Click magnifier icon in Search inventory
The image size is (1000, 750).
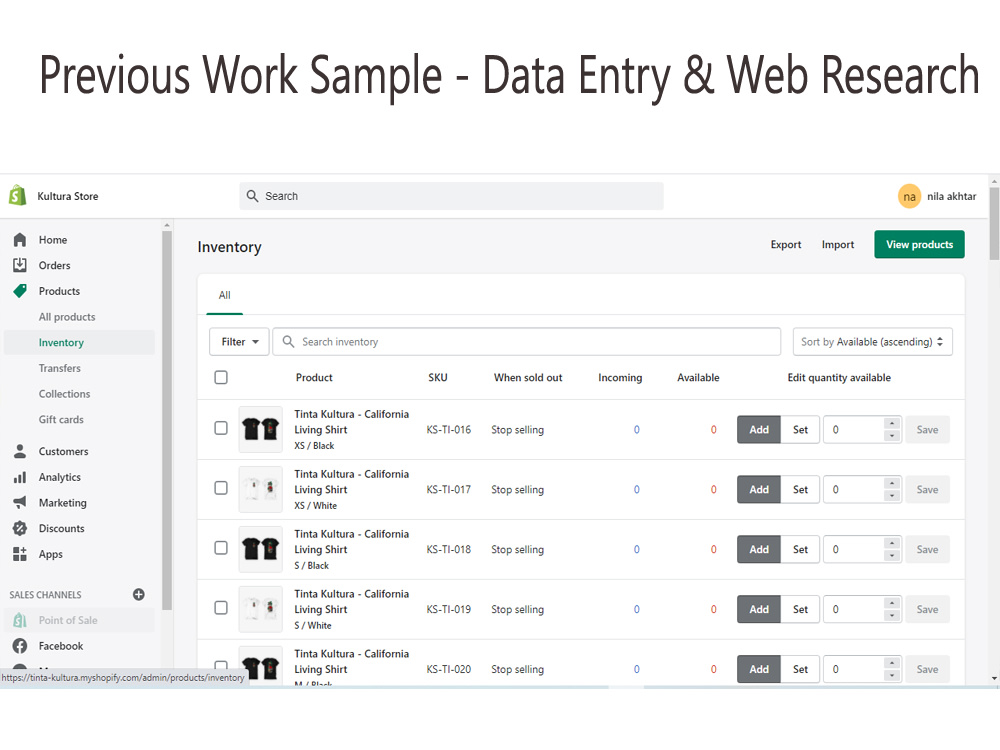tap(288, 342)
